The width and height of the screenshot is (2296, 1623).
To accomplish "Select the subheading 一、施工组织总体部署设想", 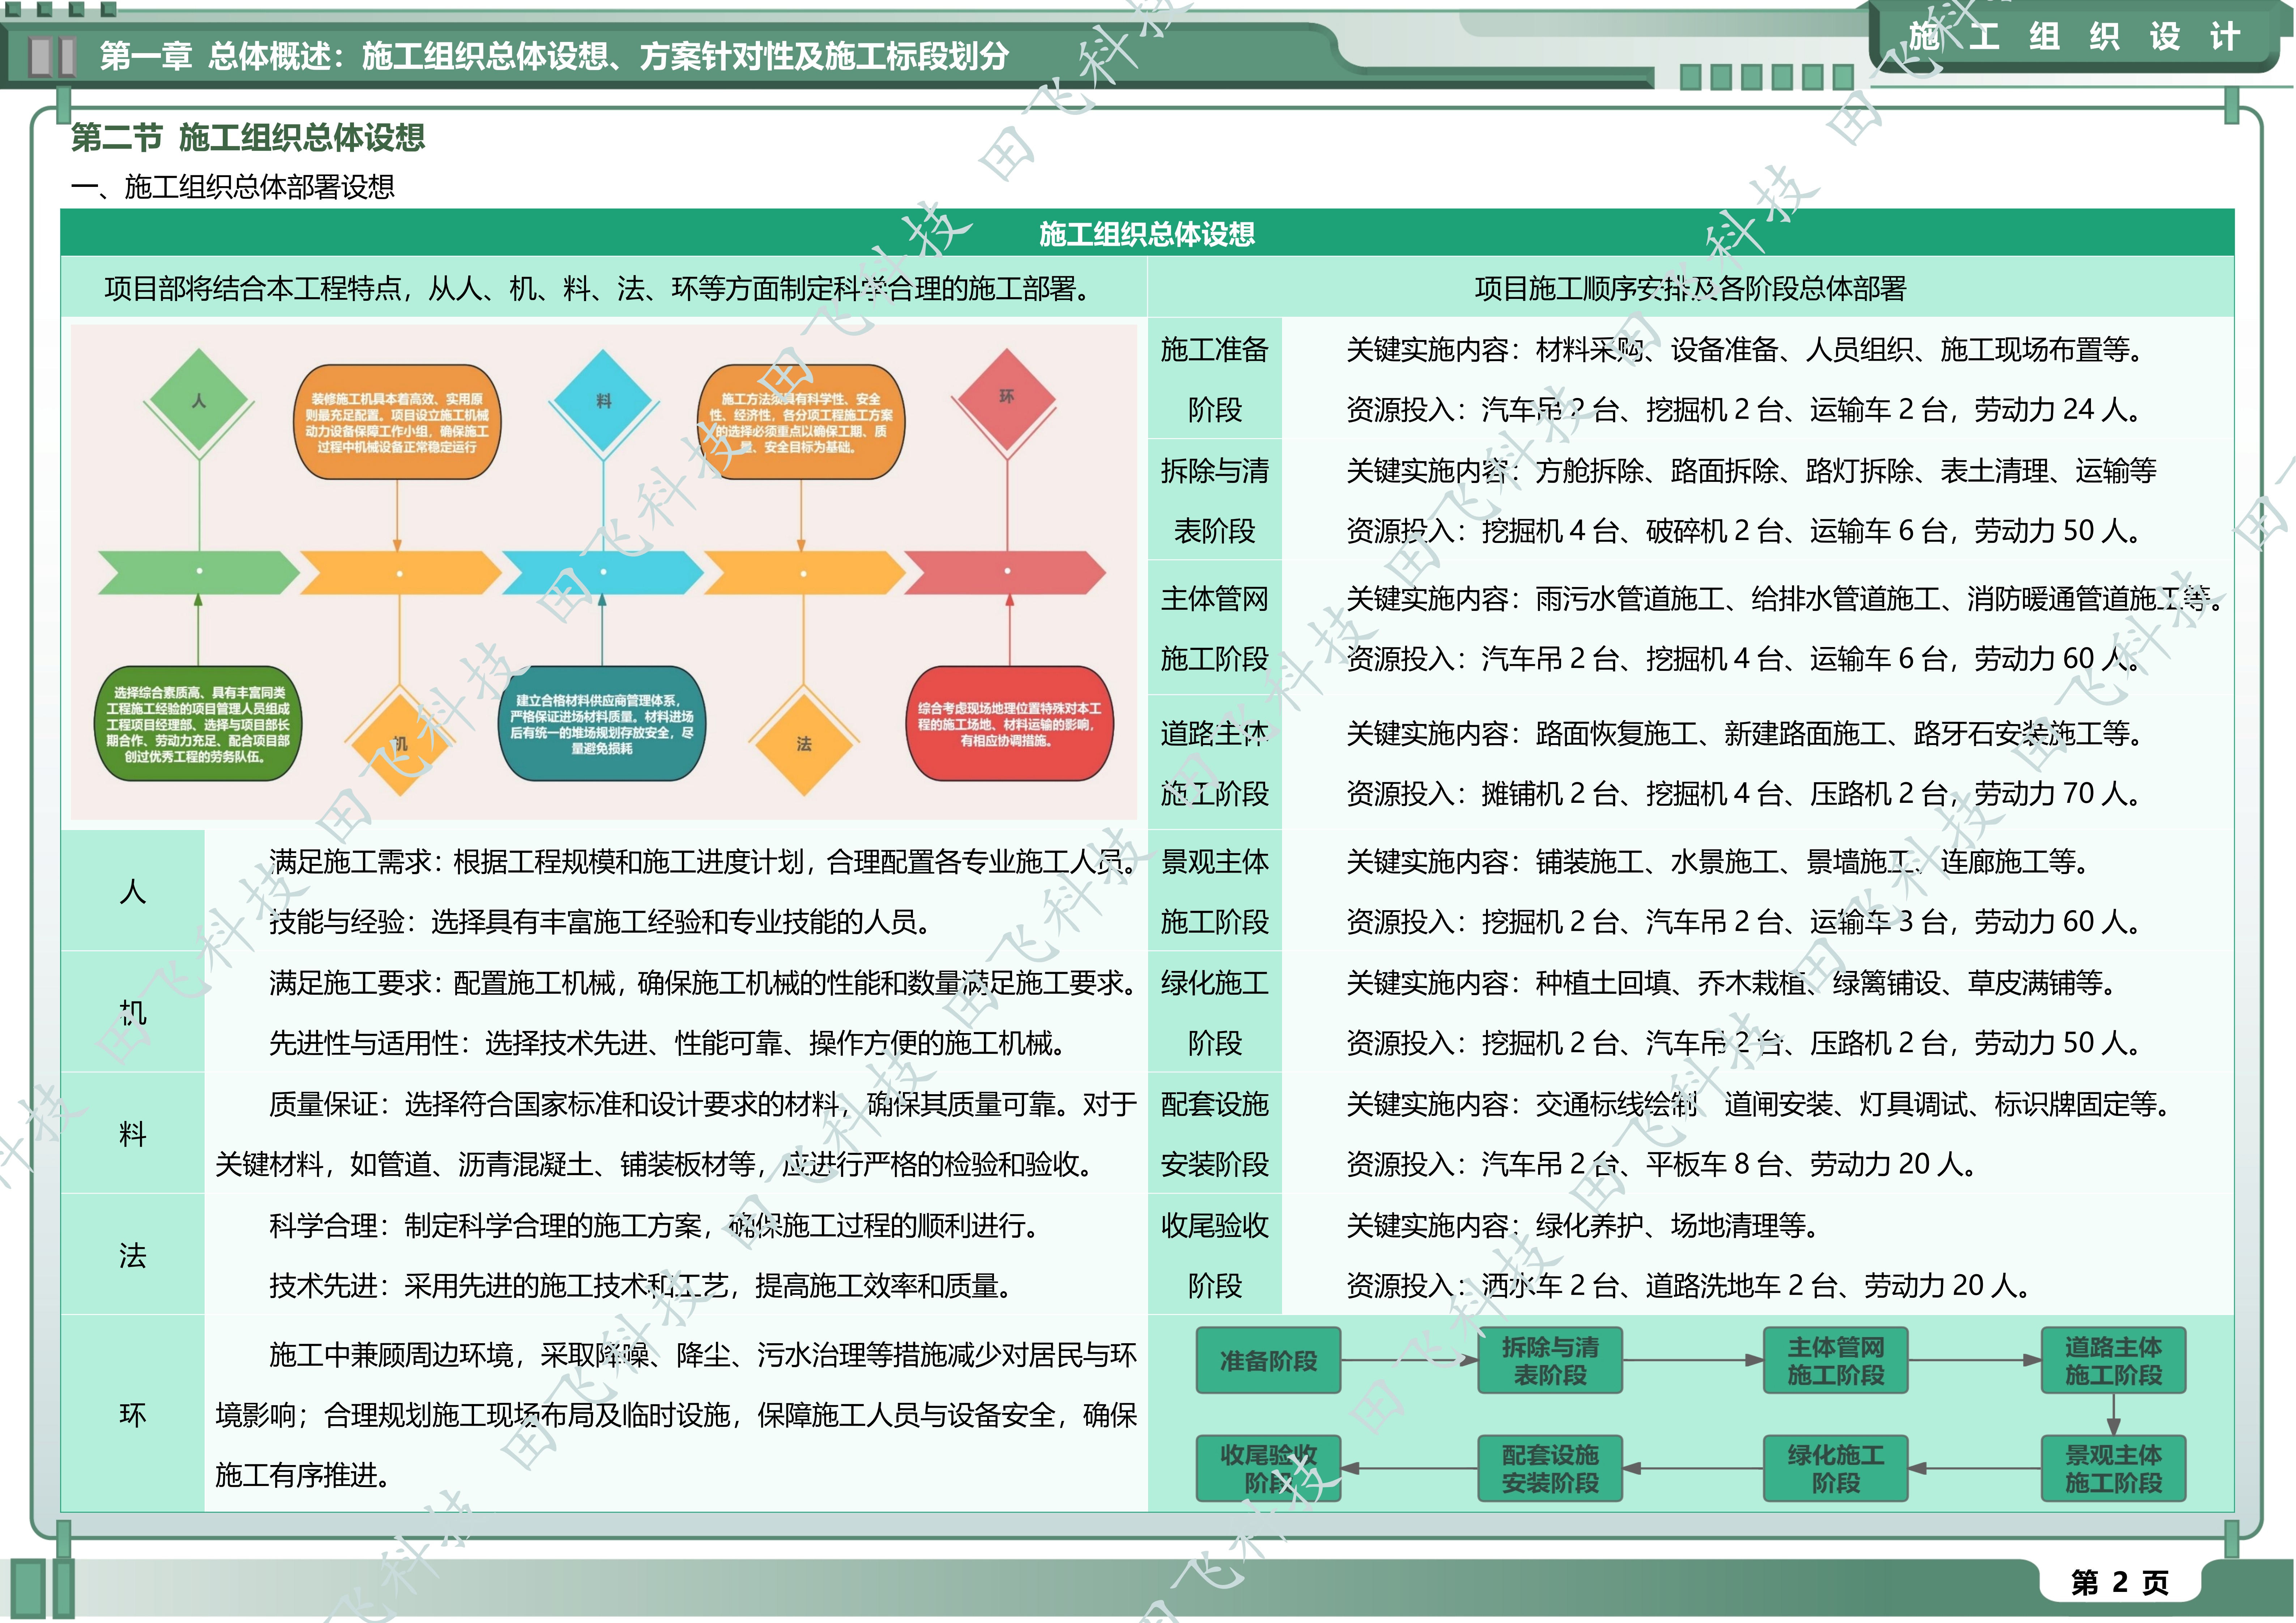I will click(x=233, y=187).
